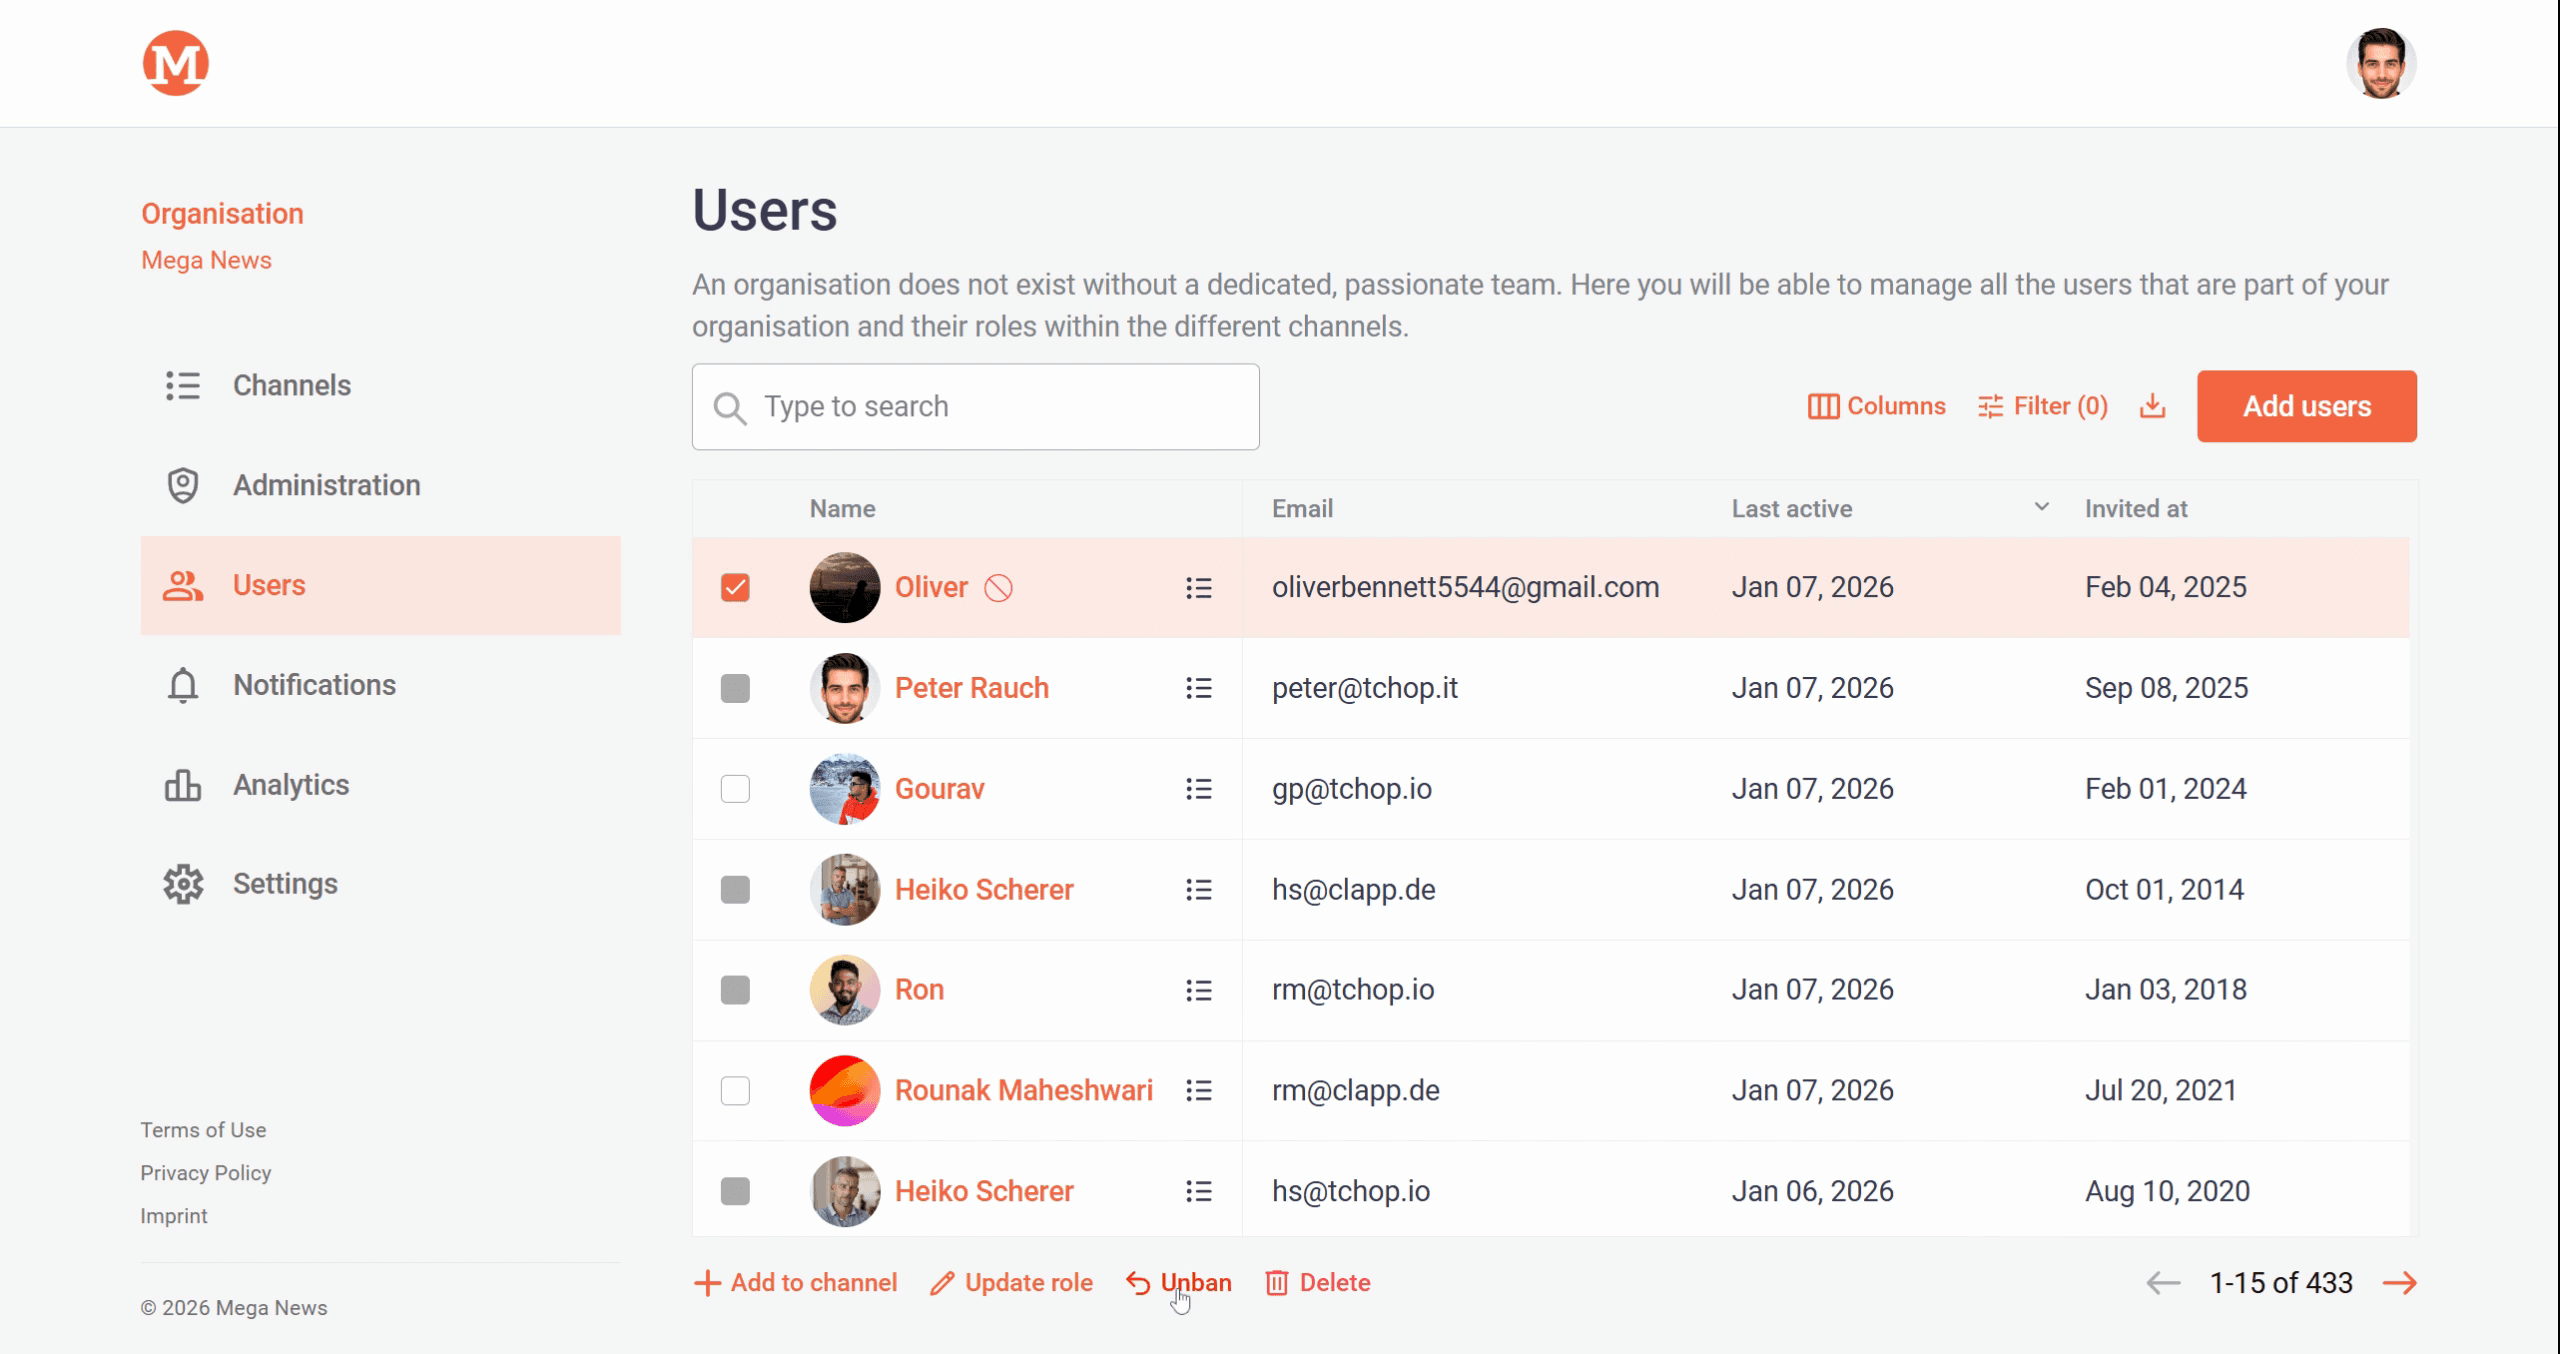Viewport: 2560px width, 1354px height.
Task: Open the Analytics sidebar item
Action: 290,785
